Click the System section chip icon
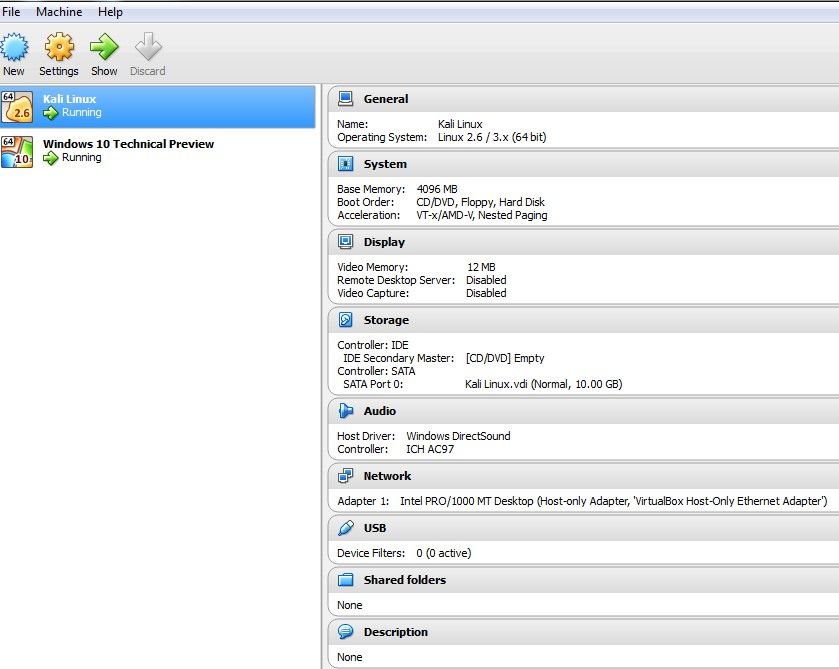Viewport: 839px width, 669px height. [x=346, y=164]
